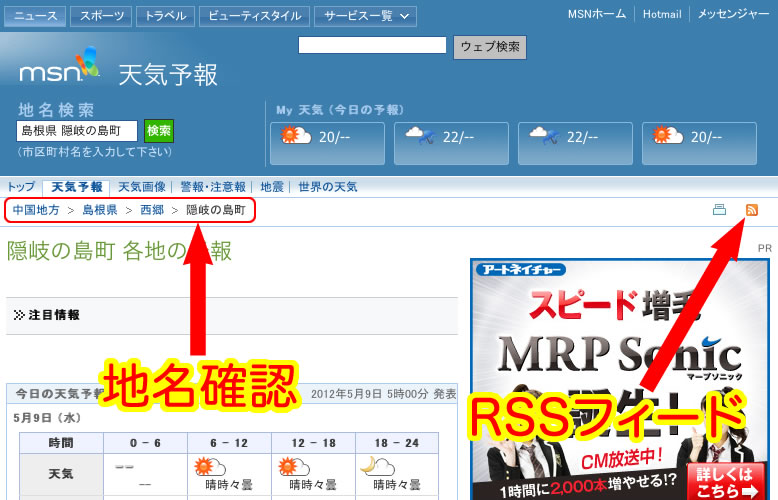The image size is (778, 500).
Task: Click the 天気予報 page title
Action: pos(168,75)
